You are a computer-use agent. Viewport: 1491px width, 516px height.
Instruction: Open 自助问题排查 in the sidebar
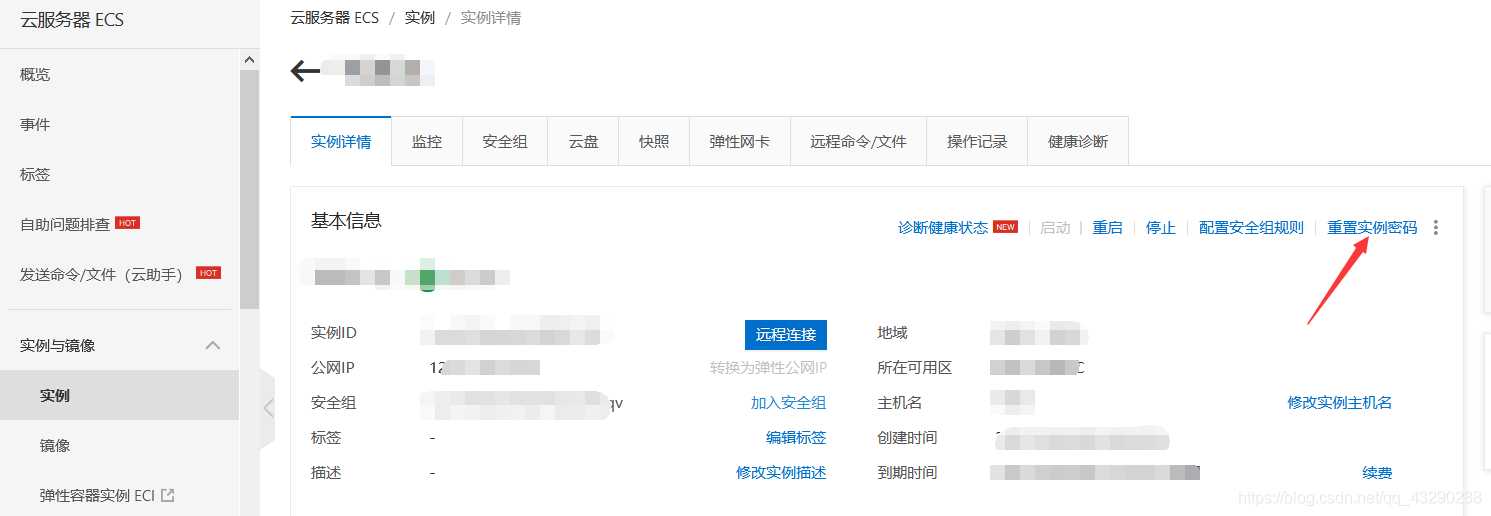point(65,225)
